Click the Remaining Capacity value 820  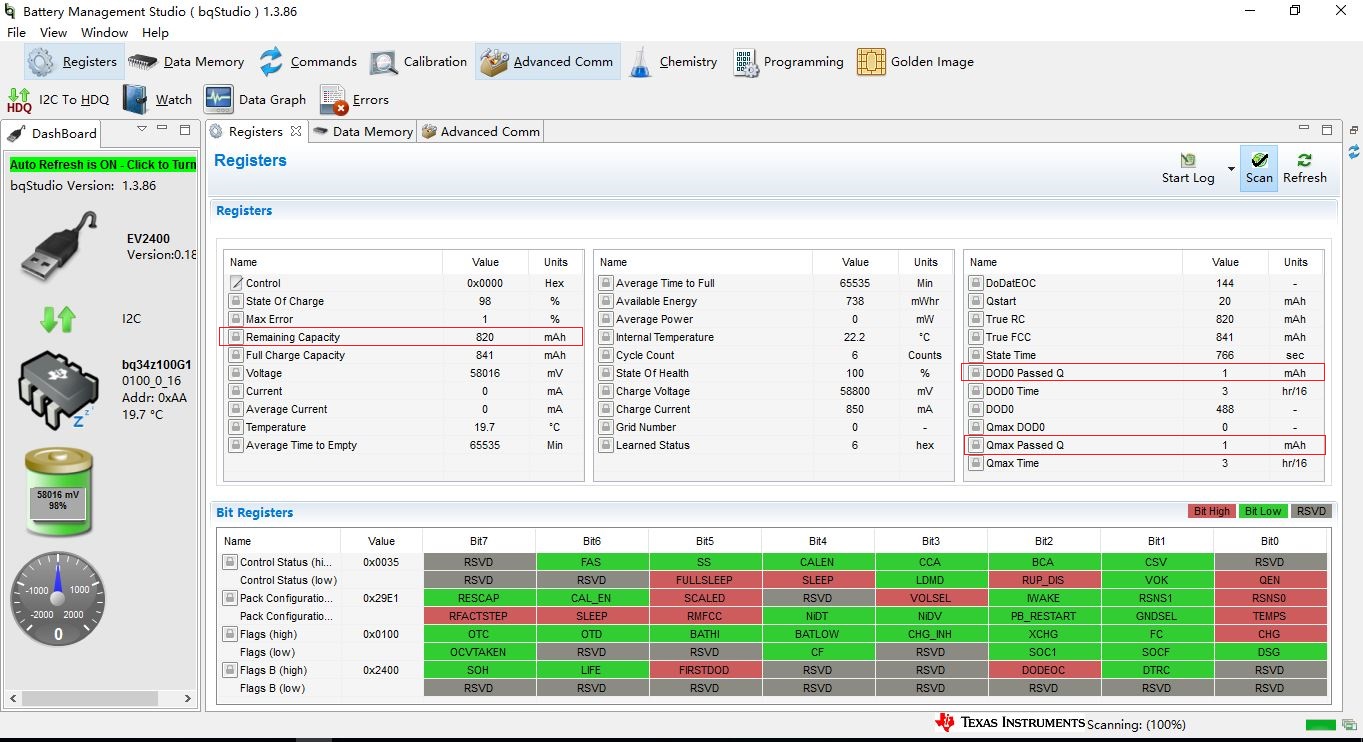(485, 337)
